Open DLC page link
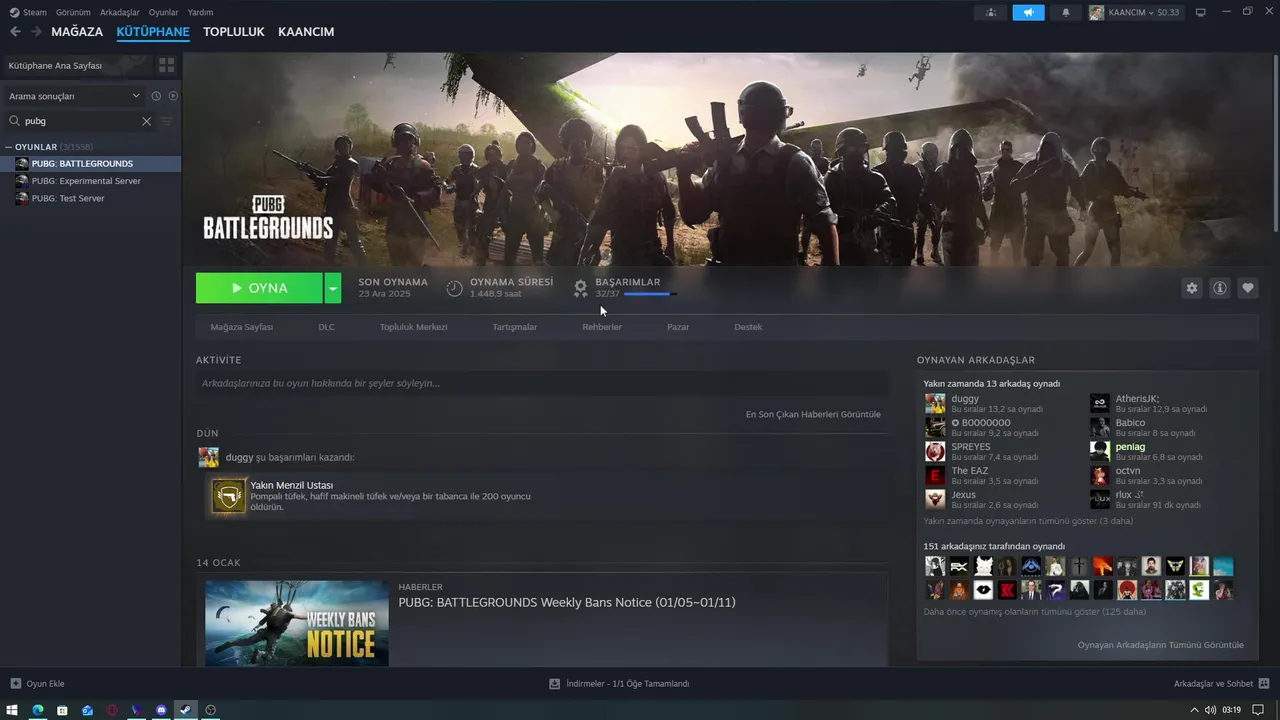 pos(326,327)
